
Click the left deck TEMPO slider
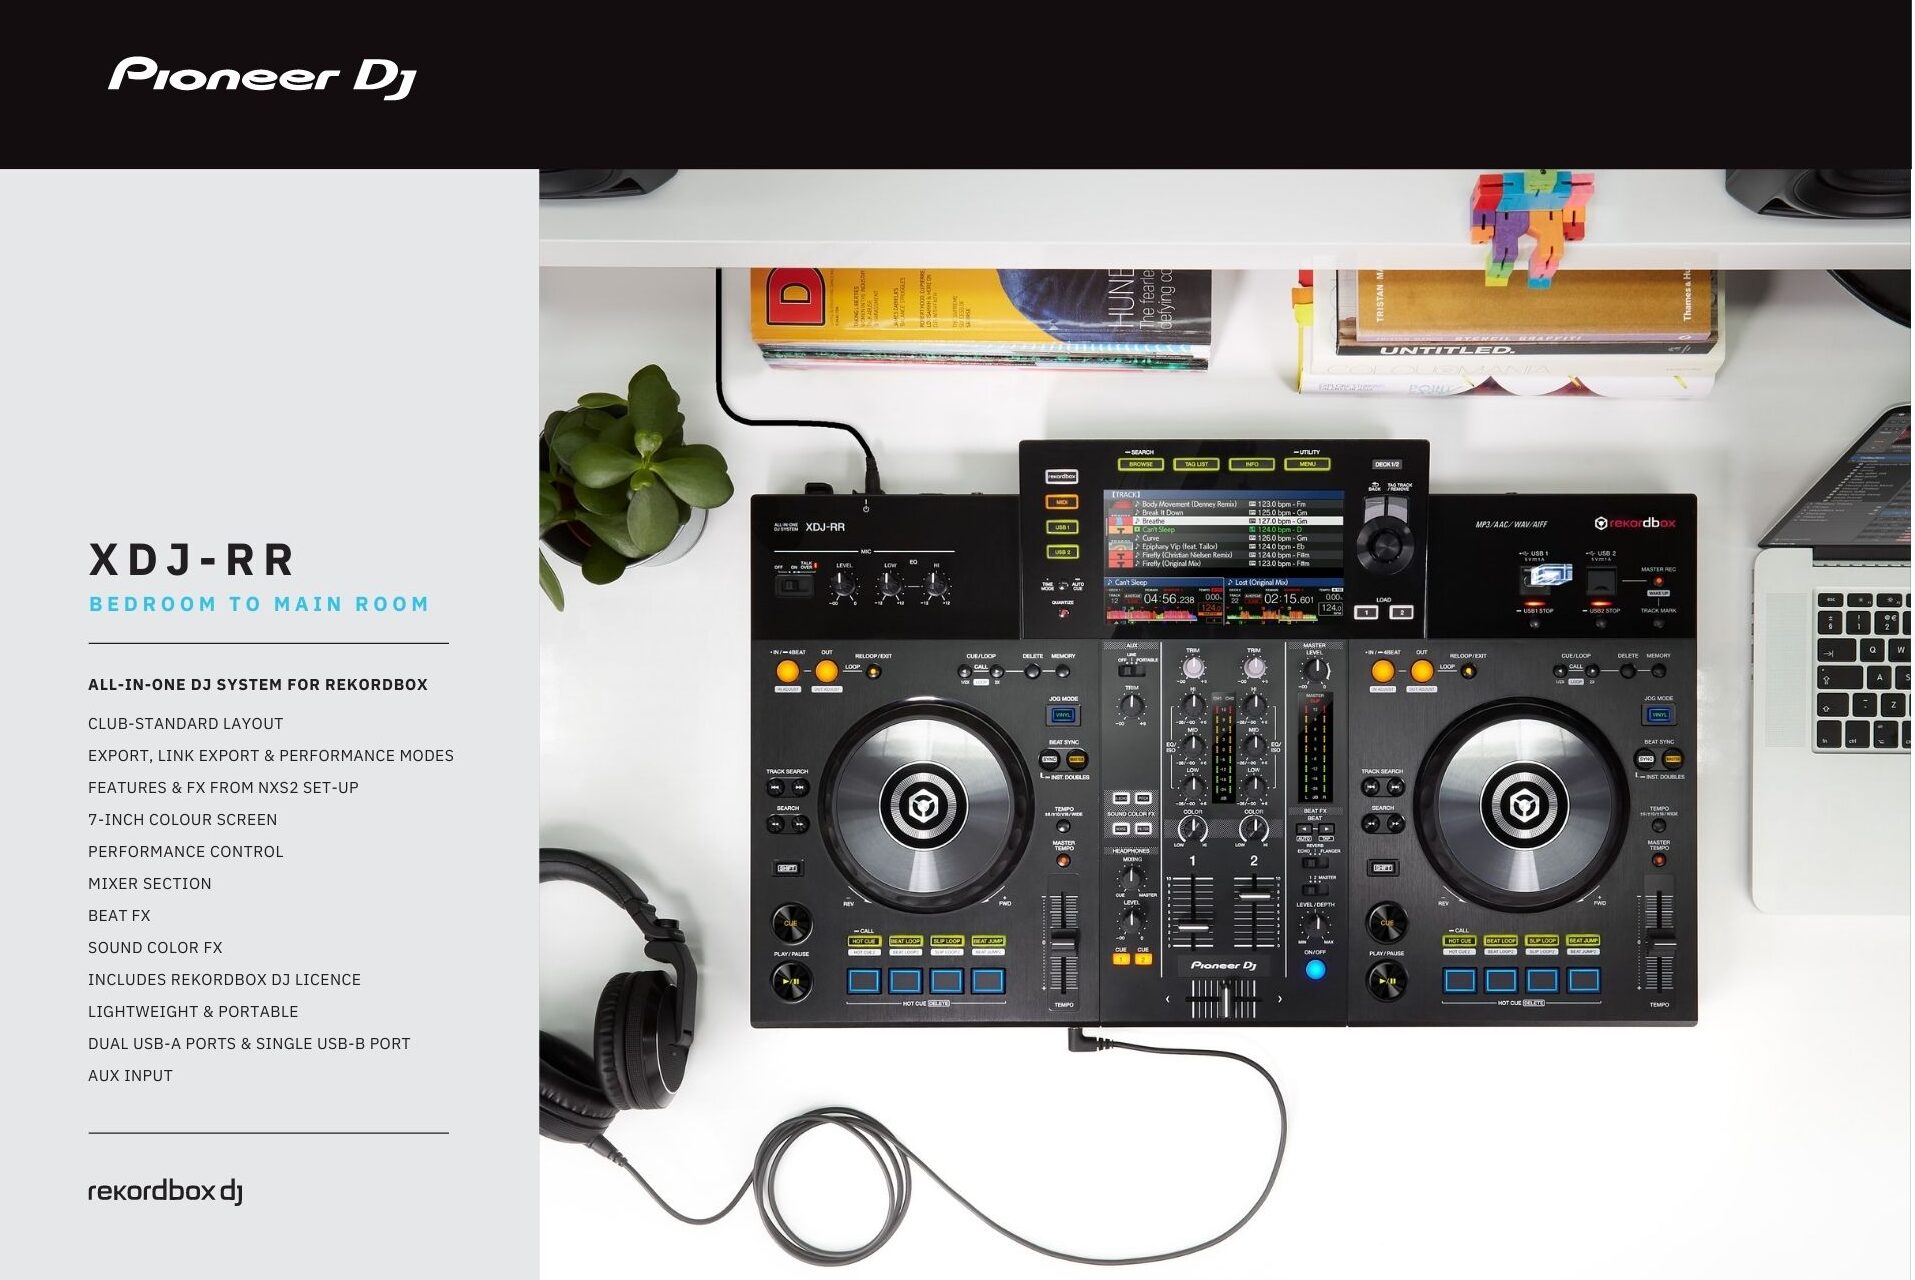pos(1063,941)
